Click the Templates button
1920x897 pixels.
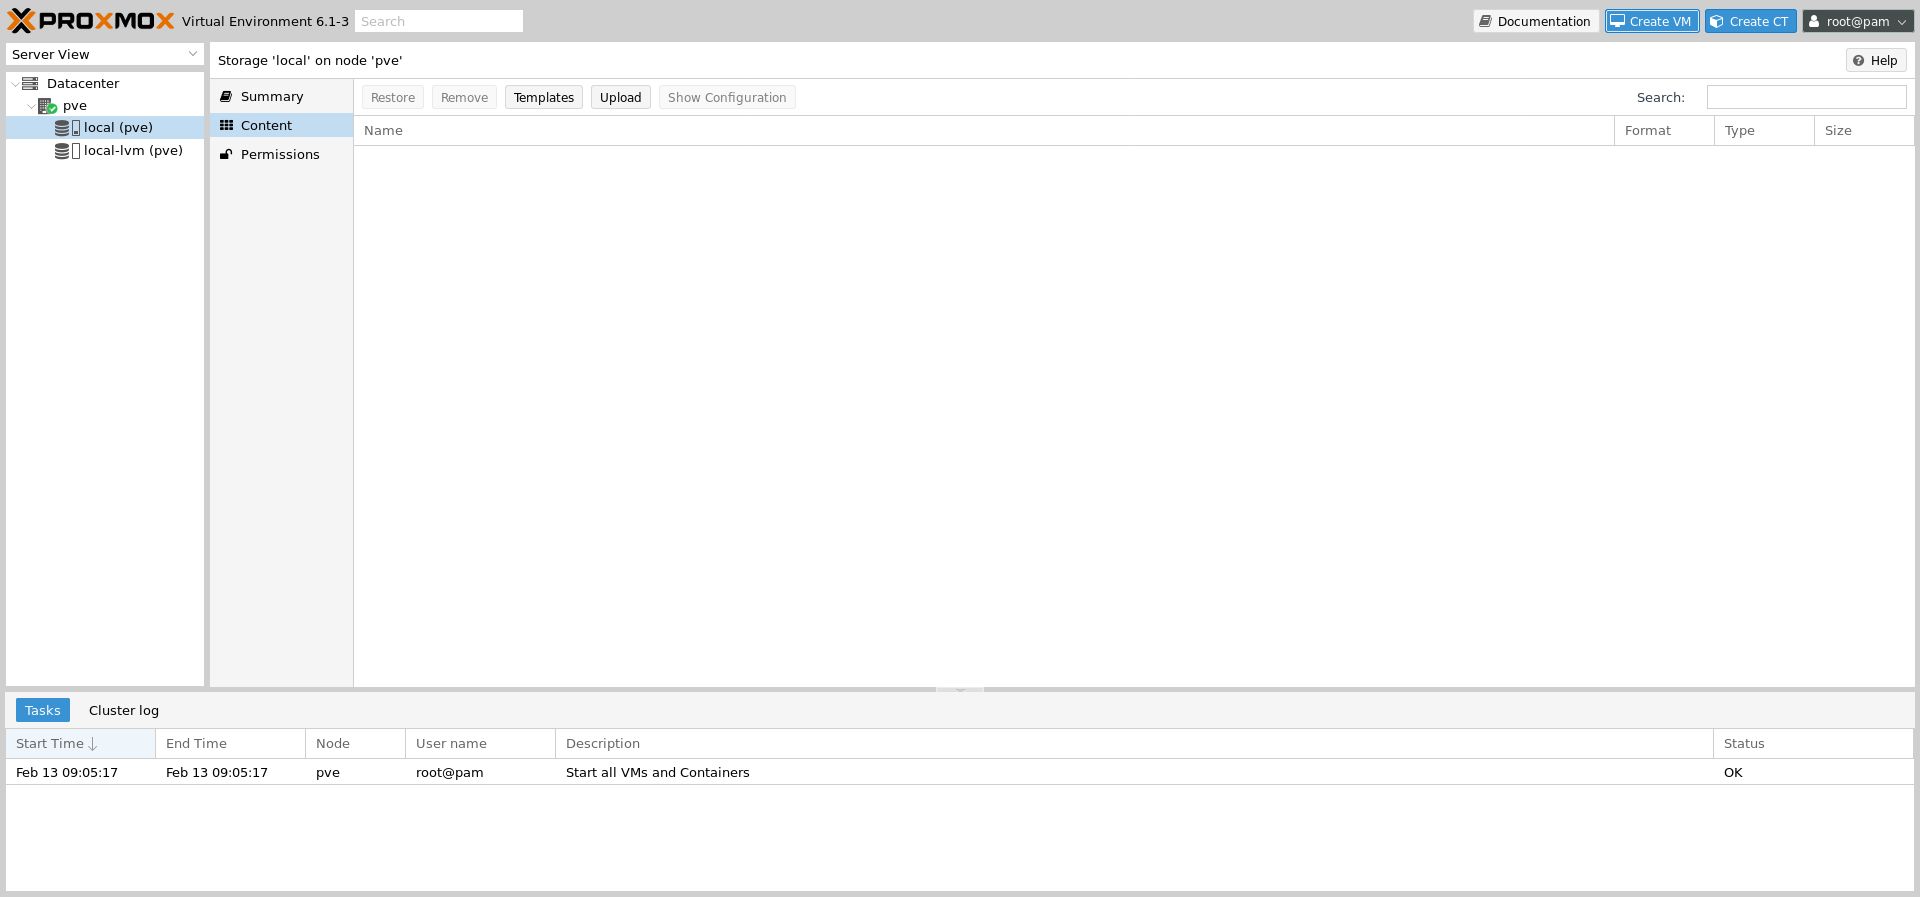pos(544,98)
